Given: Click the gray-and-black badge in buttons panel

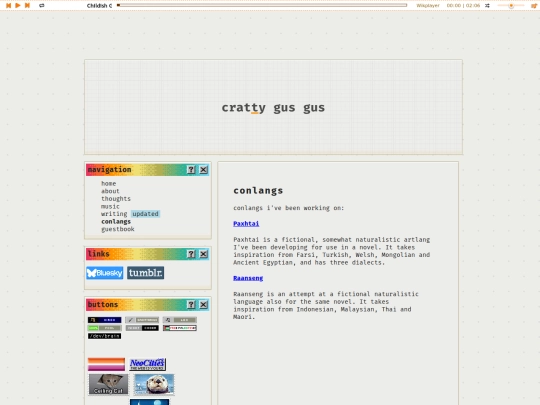Looking at the screenshot, I should (142, 328).
